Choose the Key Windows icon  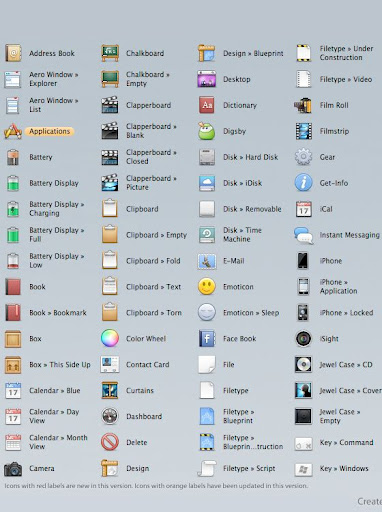click(x=303, y=470)
